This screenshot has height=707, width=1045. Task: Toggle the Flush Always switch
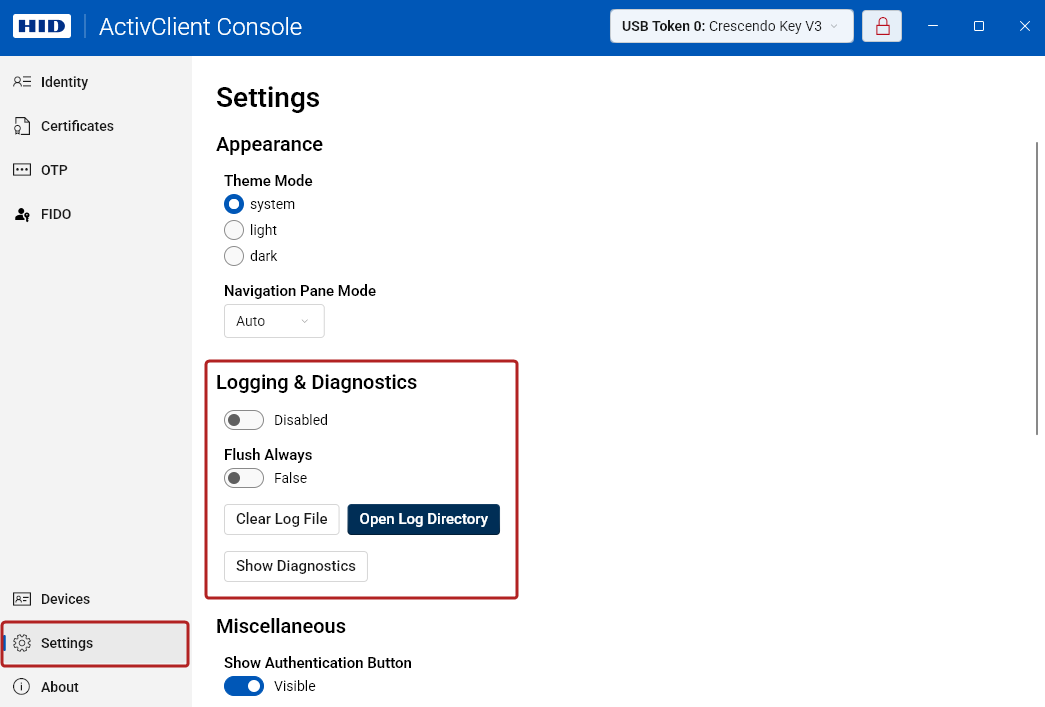pyautogui.click(x=244, y=478)
